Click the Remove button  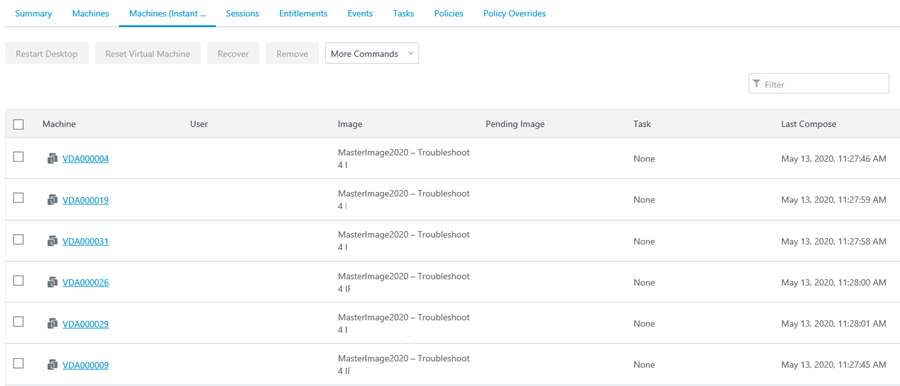pos(292,53)
